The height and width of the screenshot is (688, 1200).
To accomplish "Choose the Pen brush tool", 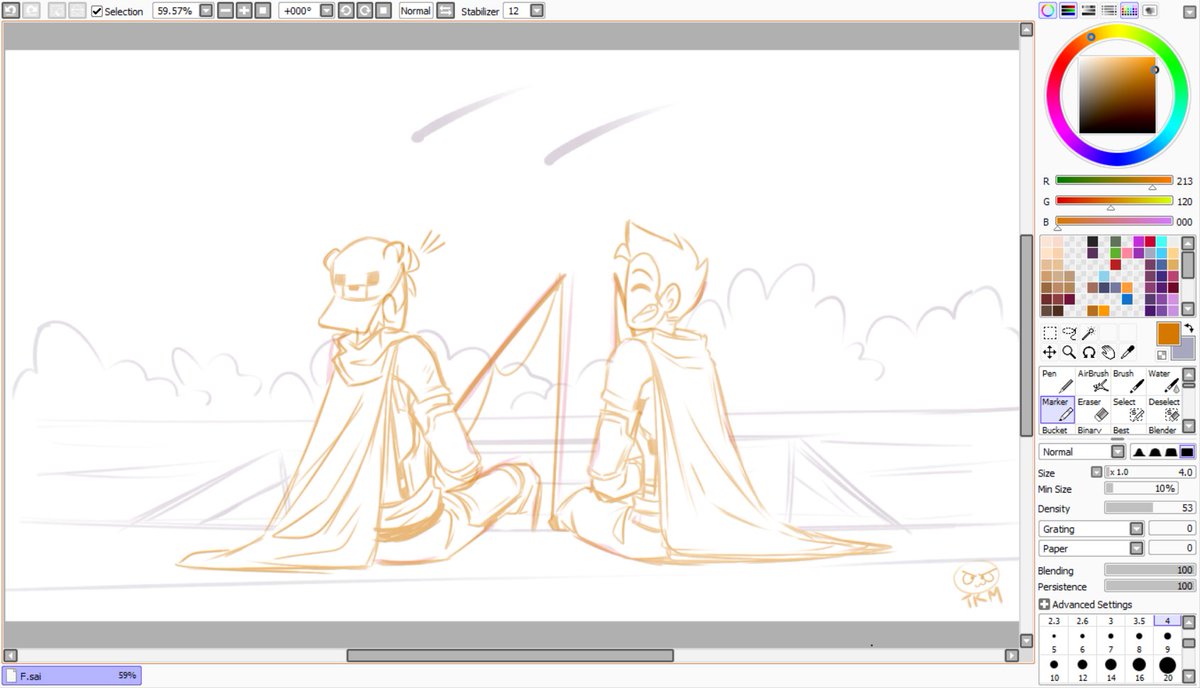I will click(x=1058, y=381).
